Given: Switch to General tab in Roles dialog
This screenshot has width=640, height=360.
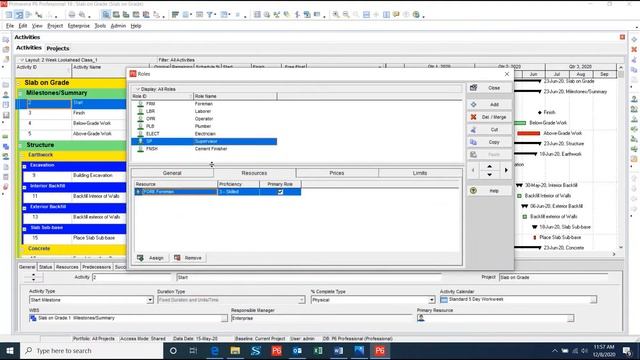Looking at the screenshot, I should pos(172,173).
